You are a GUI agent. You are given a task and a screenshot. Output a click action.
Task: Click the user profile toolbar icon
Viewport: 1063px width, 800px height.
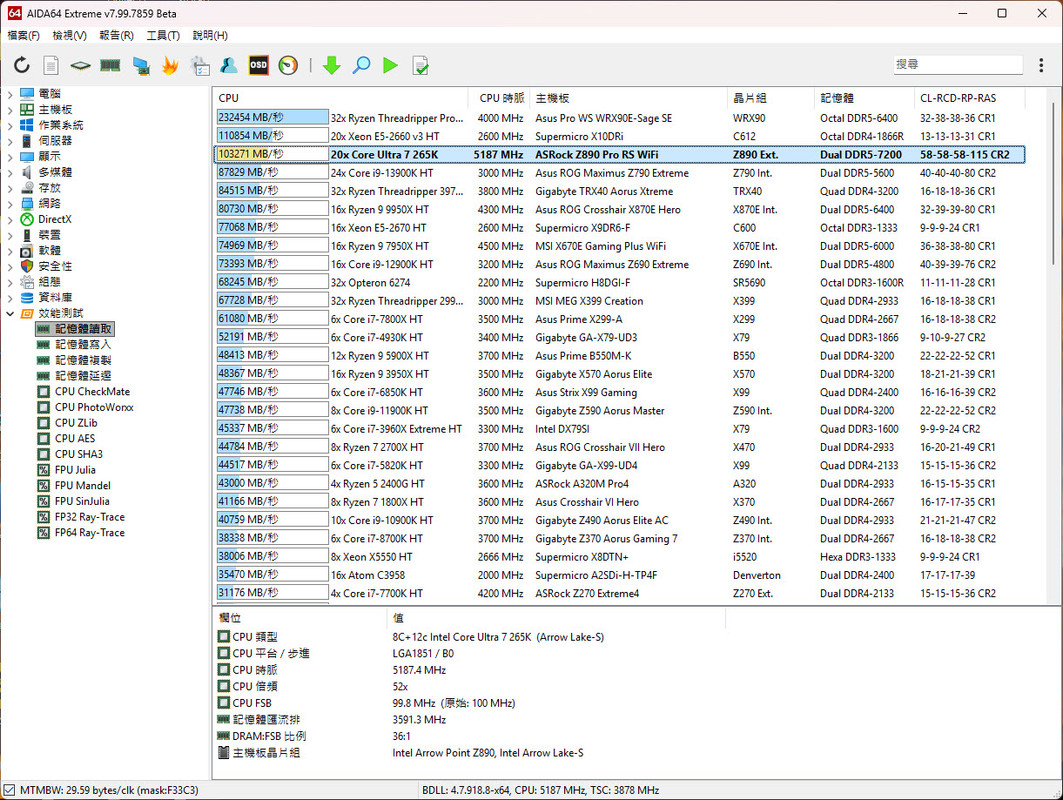[229, 65]
